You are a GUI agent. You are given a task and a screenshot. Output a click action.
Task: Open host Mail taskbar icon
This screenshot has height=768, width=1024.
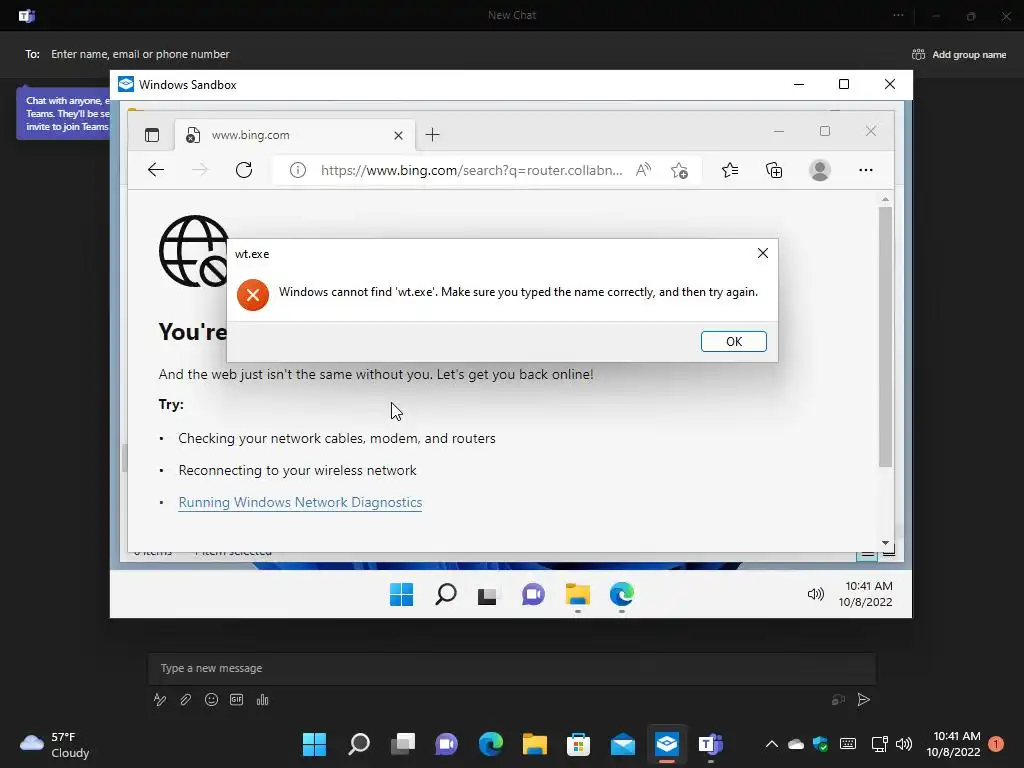point(622,744)
